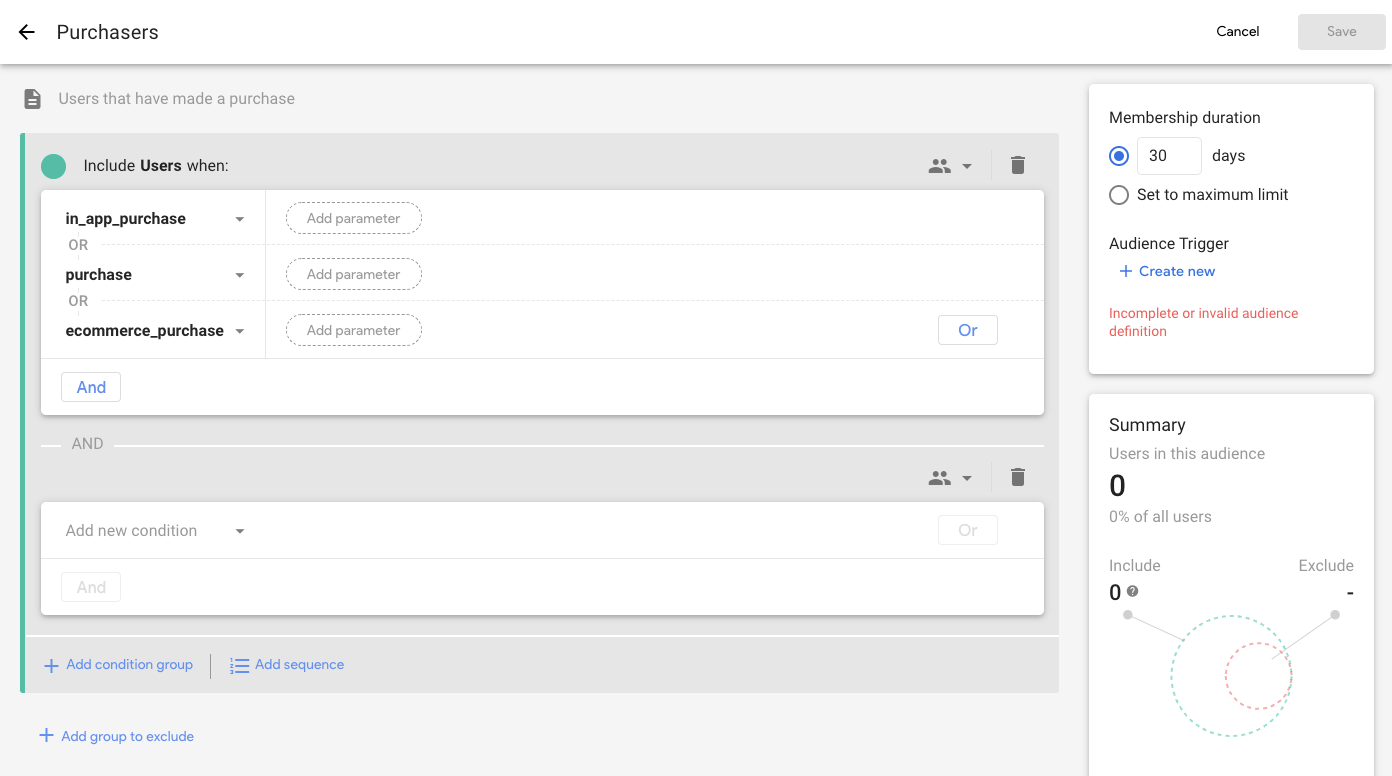1392x776 pixels.
Task: Select the Set to maximum limit option
Action: coord(1119,195)
